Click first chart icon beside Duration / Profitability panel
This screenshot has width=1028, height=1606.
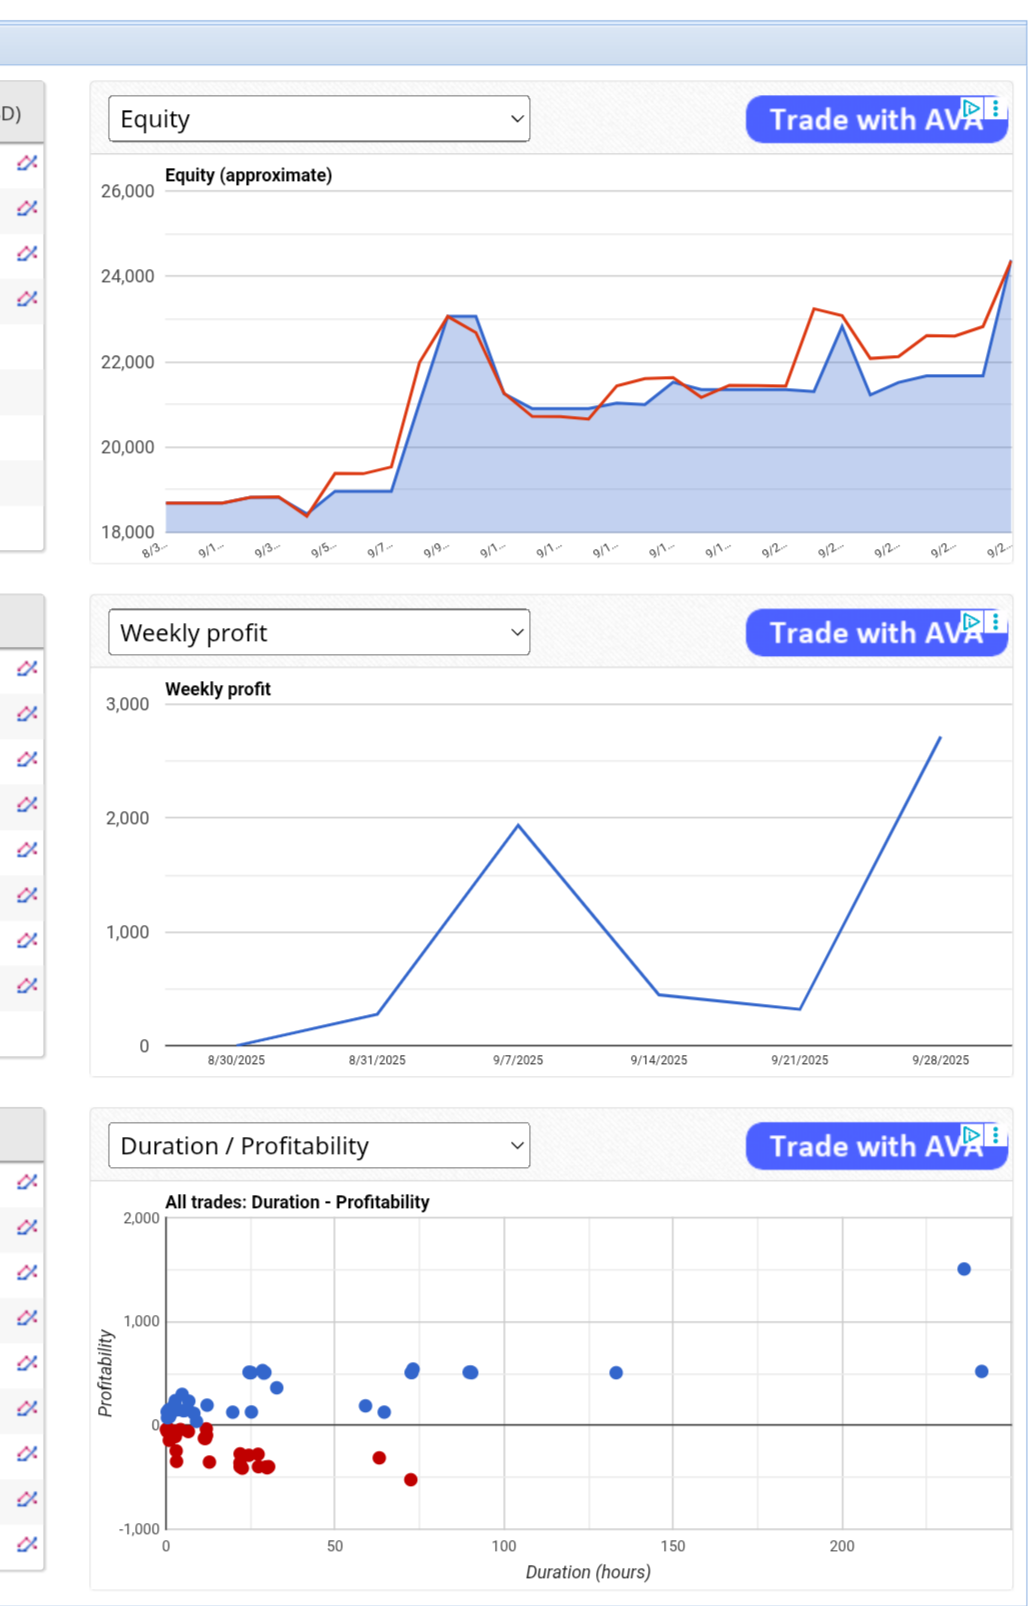pos(27,1181)
